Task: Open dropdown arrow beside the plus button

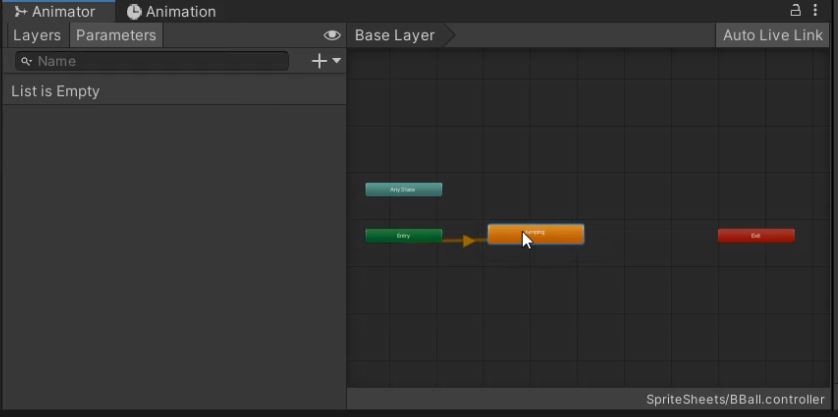Action: 337,61
